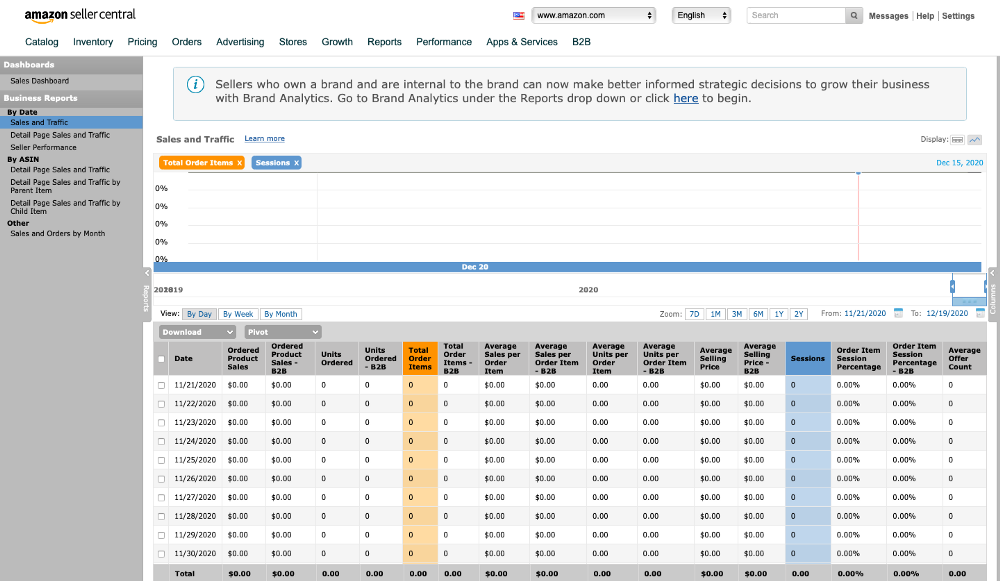Check the 11/28/2020 row checkbox

point(161,517)
